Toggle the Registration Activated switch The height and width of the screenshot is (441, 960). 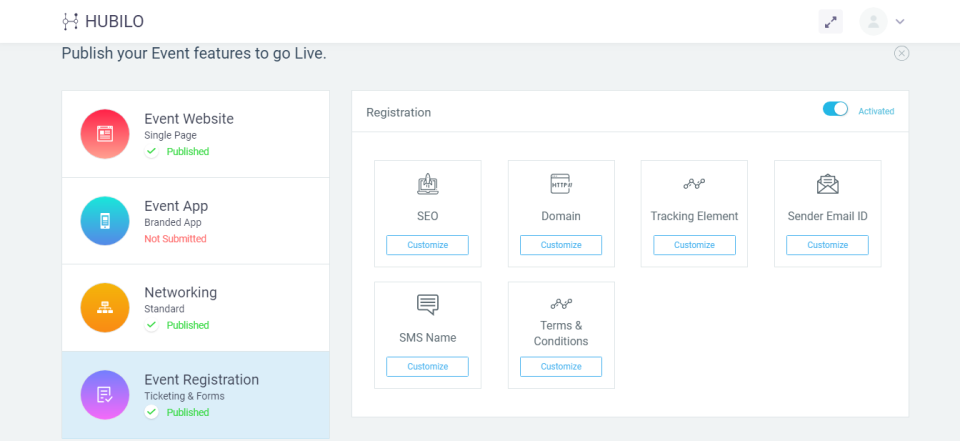pyautogui.click(x=835, y=109)
